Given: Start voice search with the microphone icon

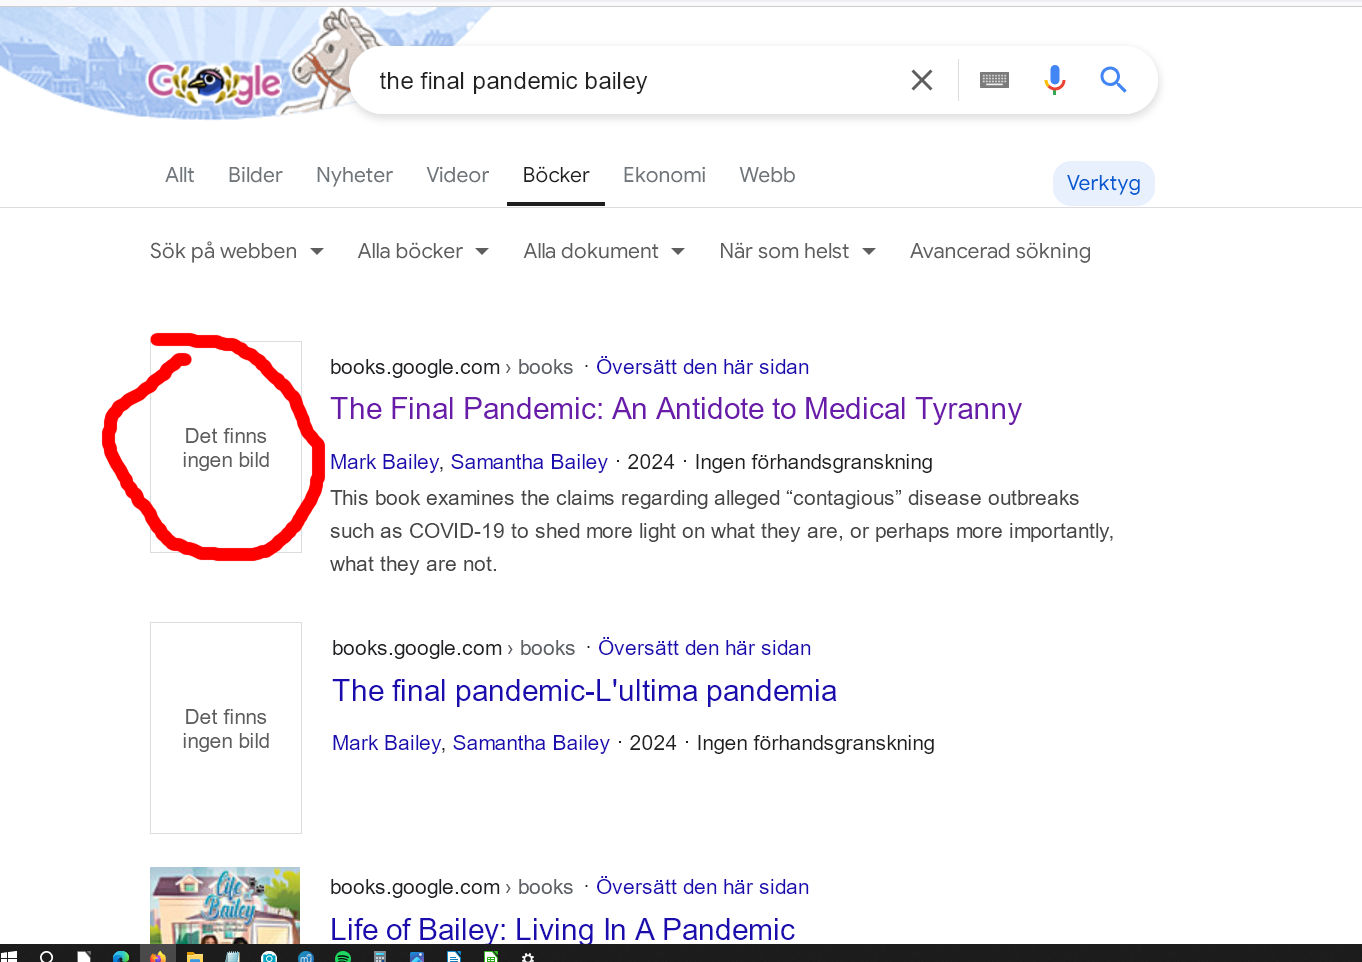Looking at the screenshot, I should tap(1054, 80).
